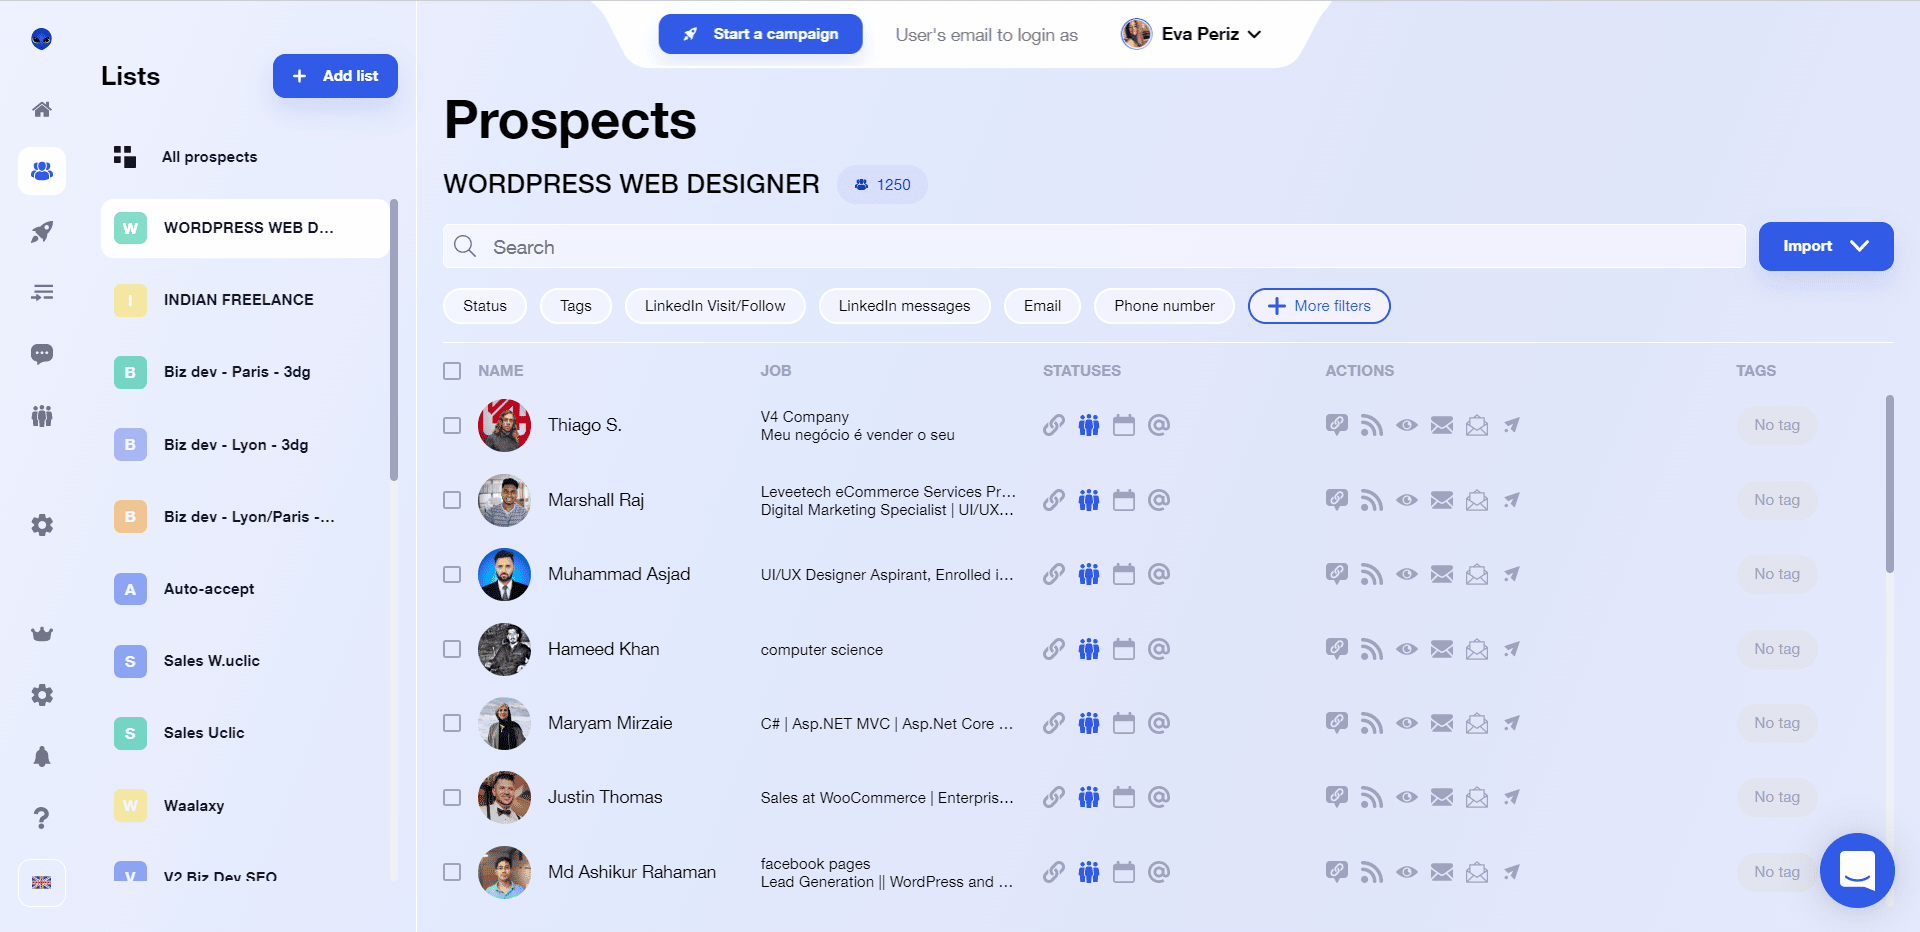Open the Waalaxy list
Screen dimensions: 1920x932
point(245,806)
